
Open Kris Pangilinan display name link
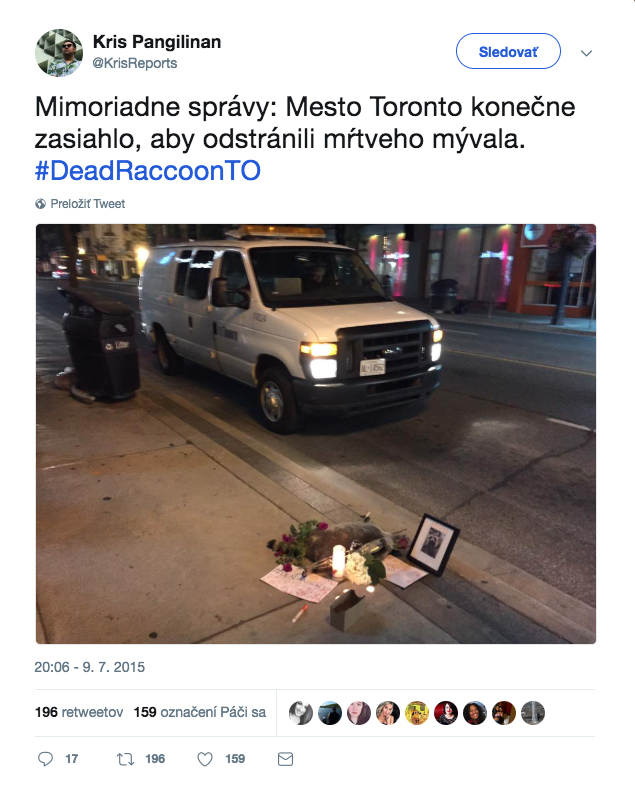click(157, 42)
